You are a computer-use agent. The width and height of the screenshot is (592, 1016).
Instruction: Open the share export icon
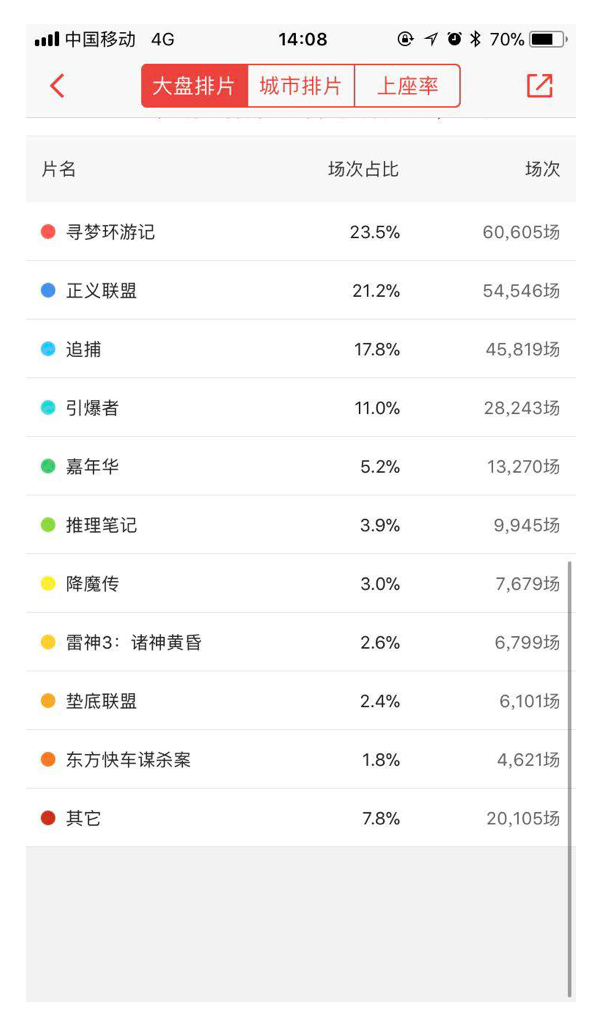[x=540, y=86]
